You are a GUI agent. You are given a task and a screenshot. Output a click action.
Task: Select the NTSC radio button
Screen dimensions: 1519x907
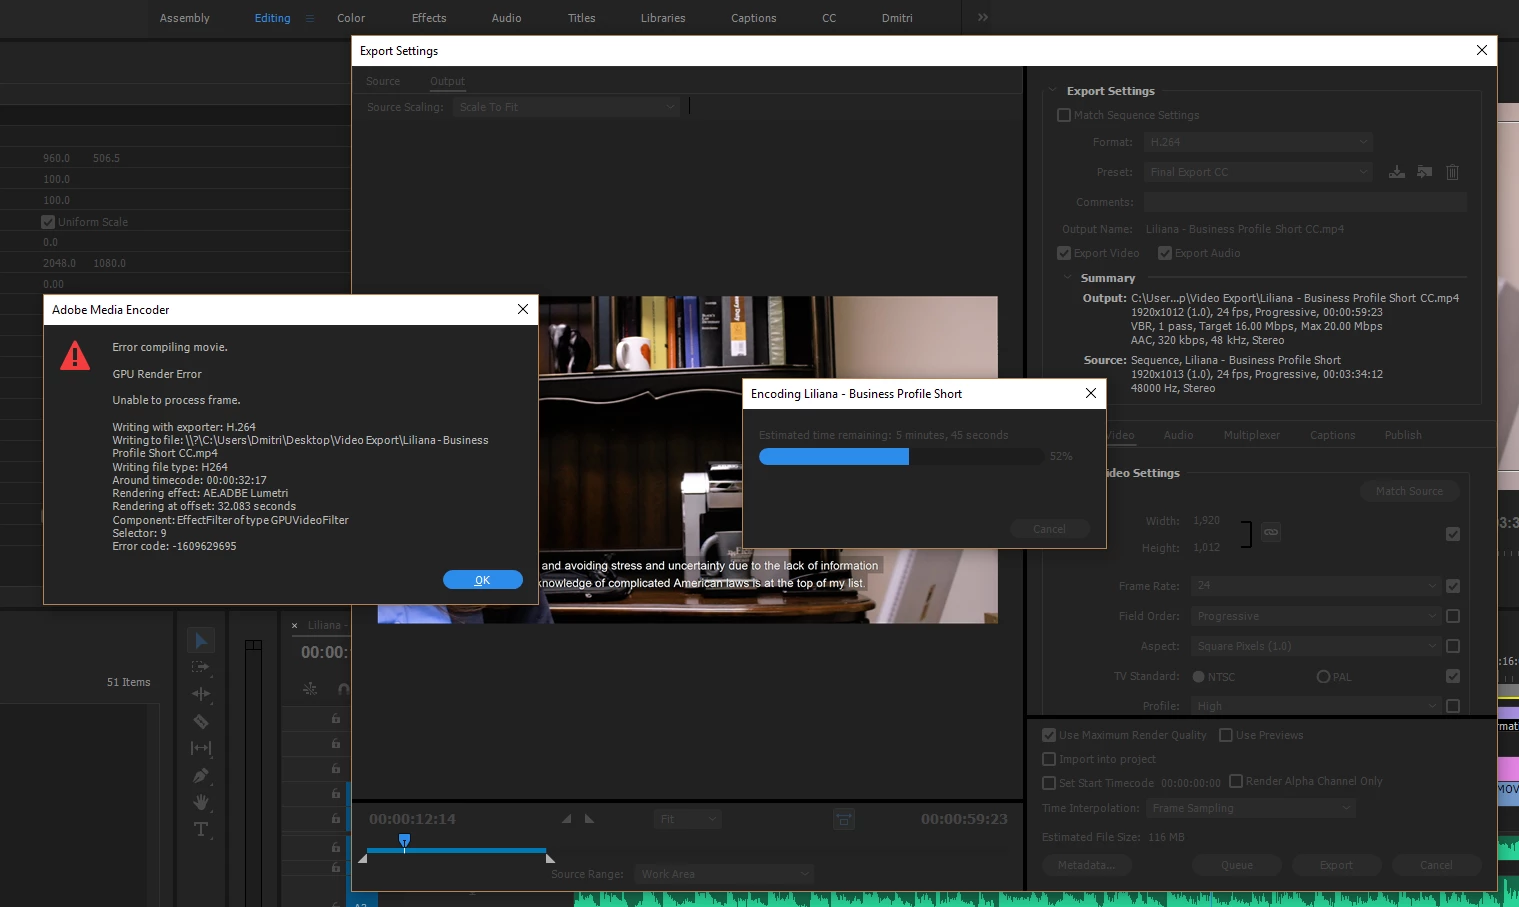coord(1198,677)
